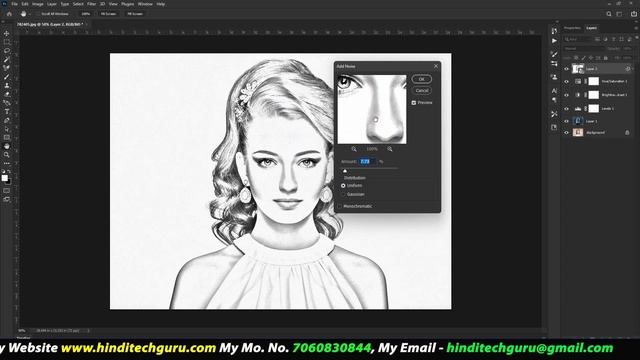Select the Clone Stamp tool
This screenshot has width=640, height=360.
click(7, 85)
